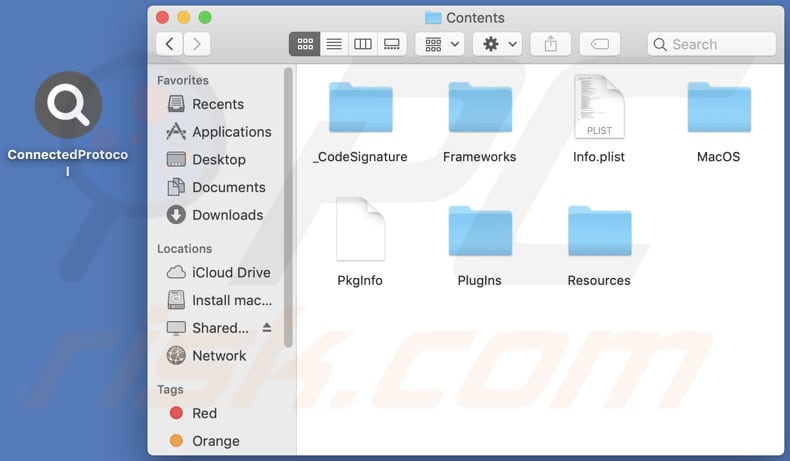
Task: Focus the Finder Search field
Action: [x=711, y=44]
